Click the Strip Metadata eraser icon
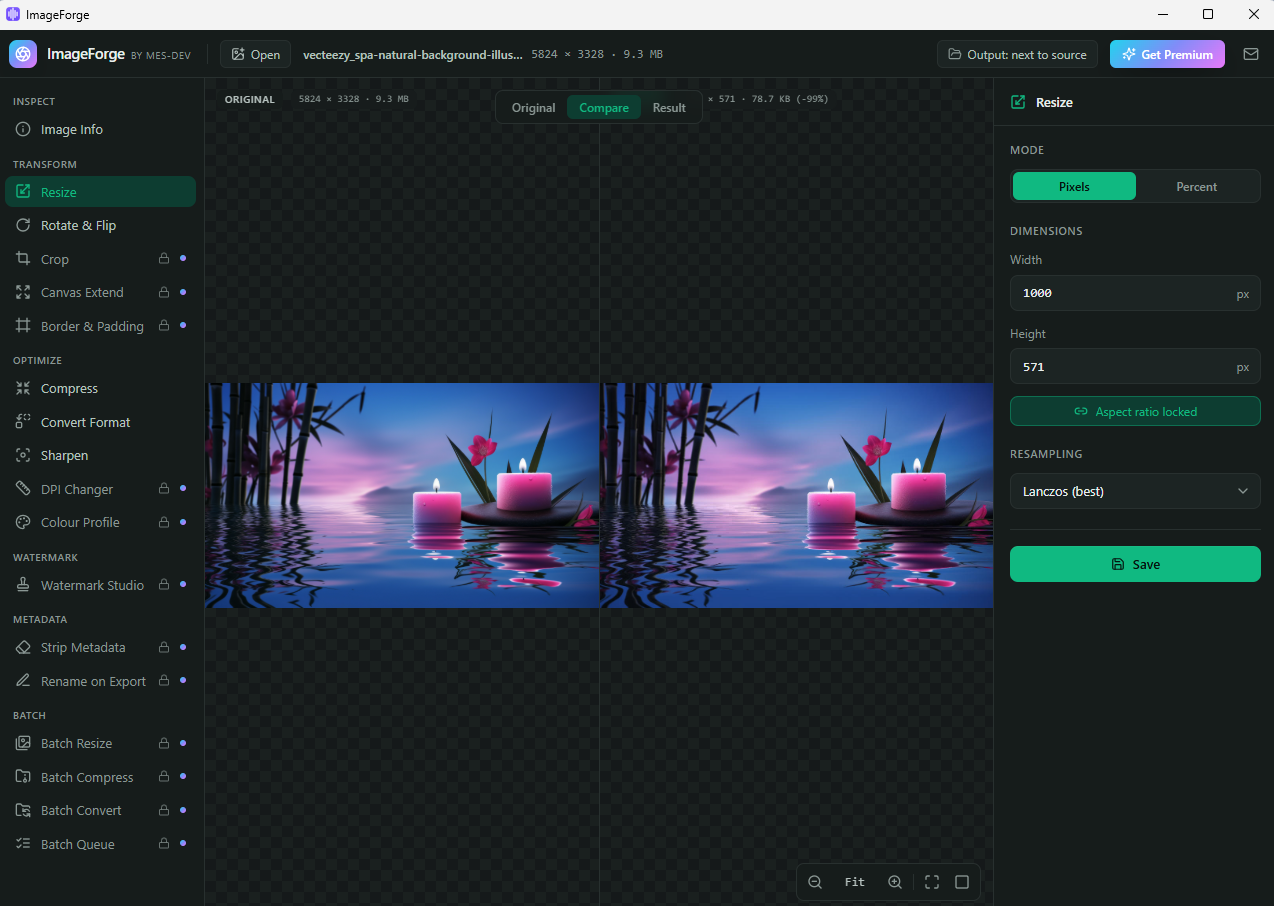Viewport: 1274px width, 906px height. click(23, 648)
